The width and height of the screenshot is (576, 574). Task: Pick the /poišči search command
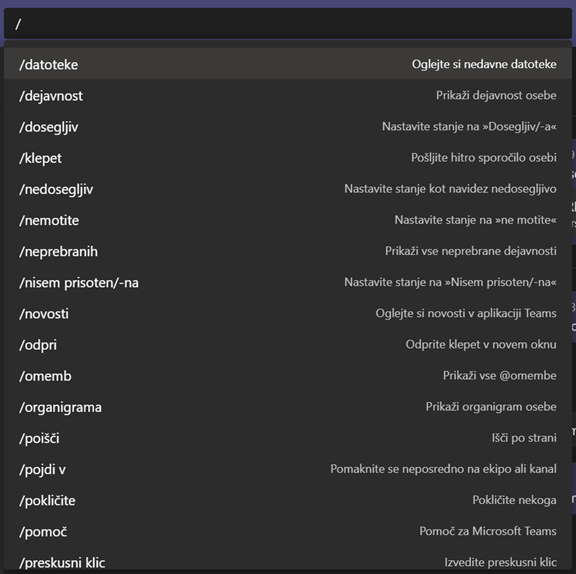pos(288,438)
